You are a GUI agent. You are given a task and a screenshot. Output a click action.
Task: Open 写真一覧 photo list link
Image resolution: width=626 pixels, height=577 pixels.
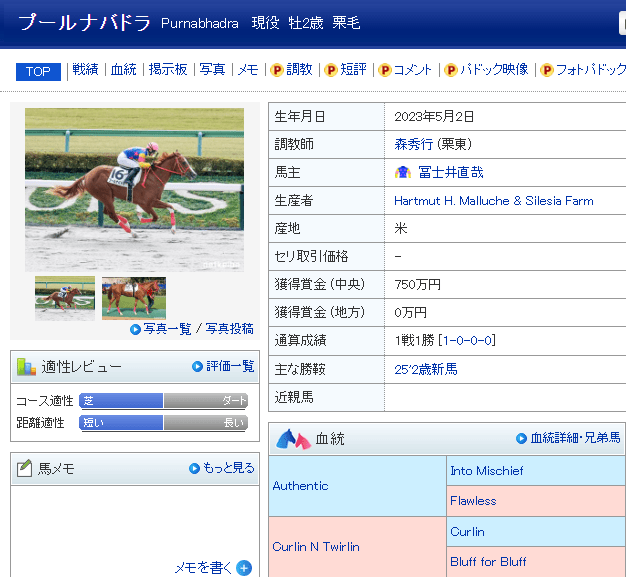[167, 329]
